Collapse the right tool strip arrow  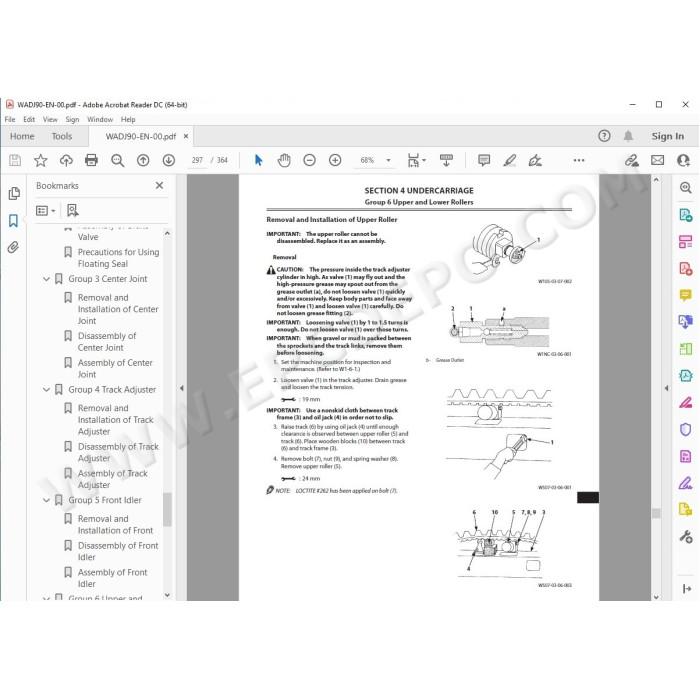click(x=686, y=589)
